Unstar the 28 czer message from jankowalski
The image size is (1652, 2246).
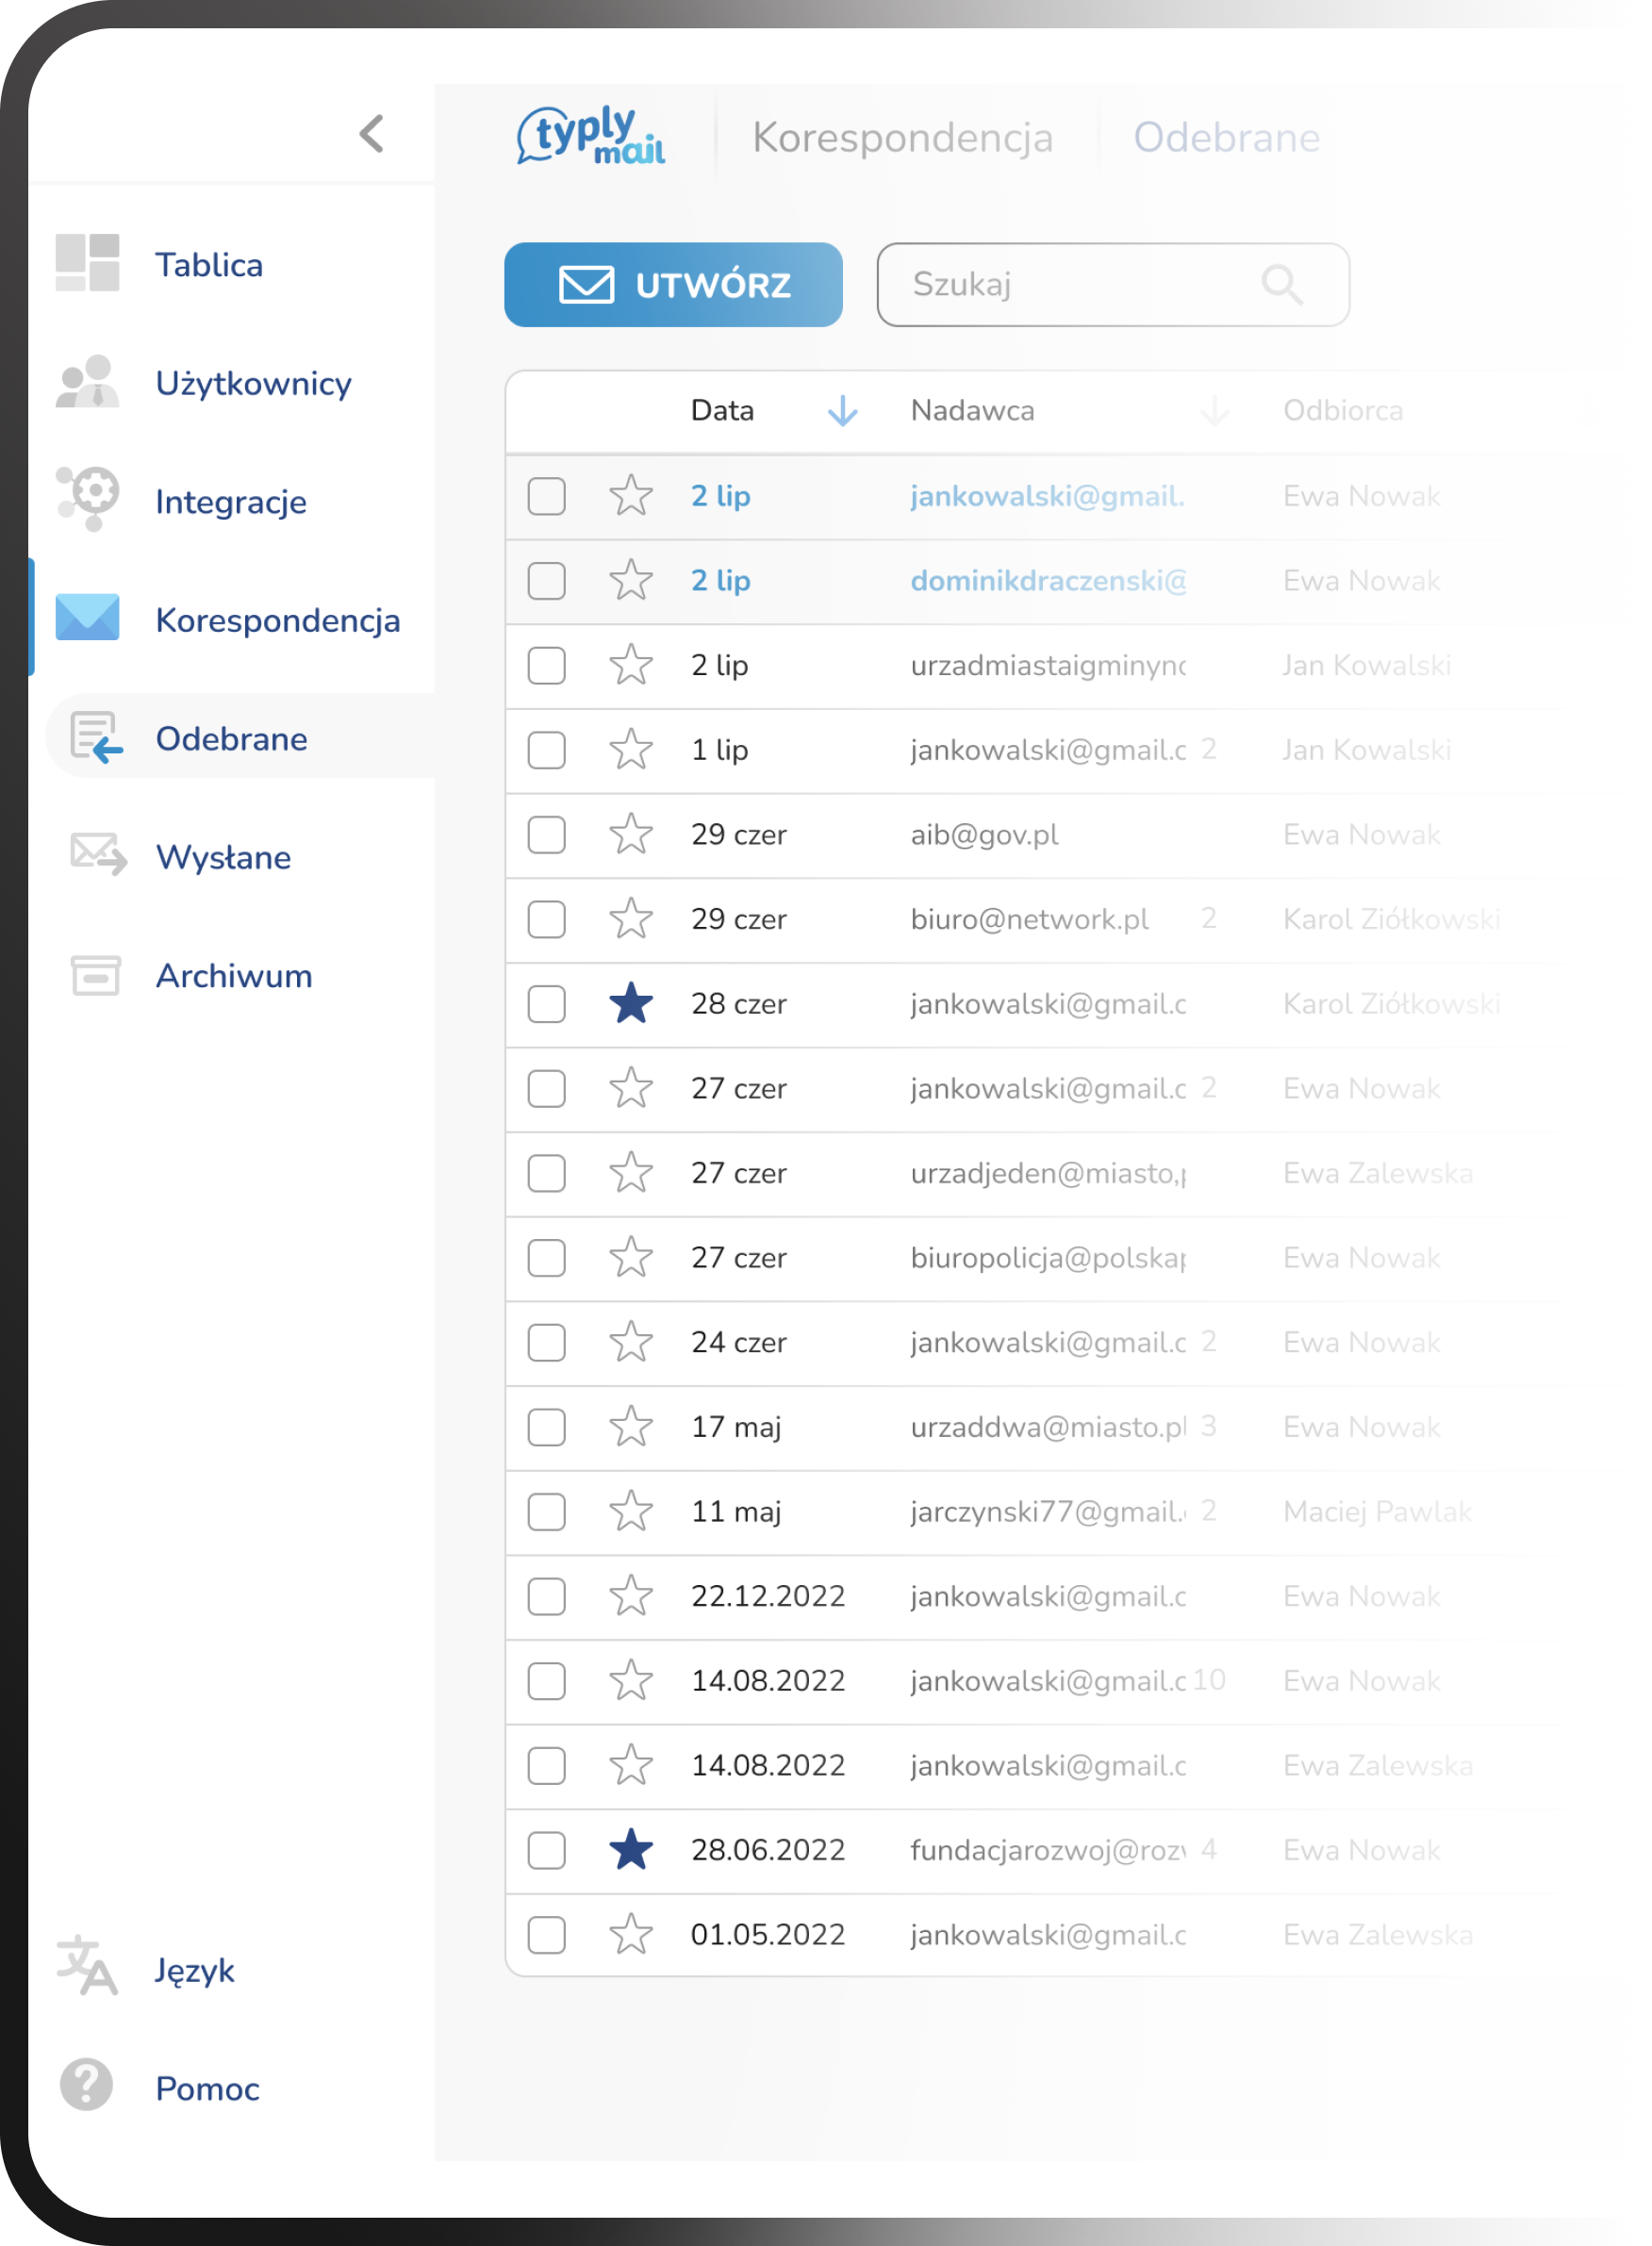pyautogui.click(x=633, y=1004)
